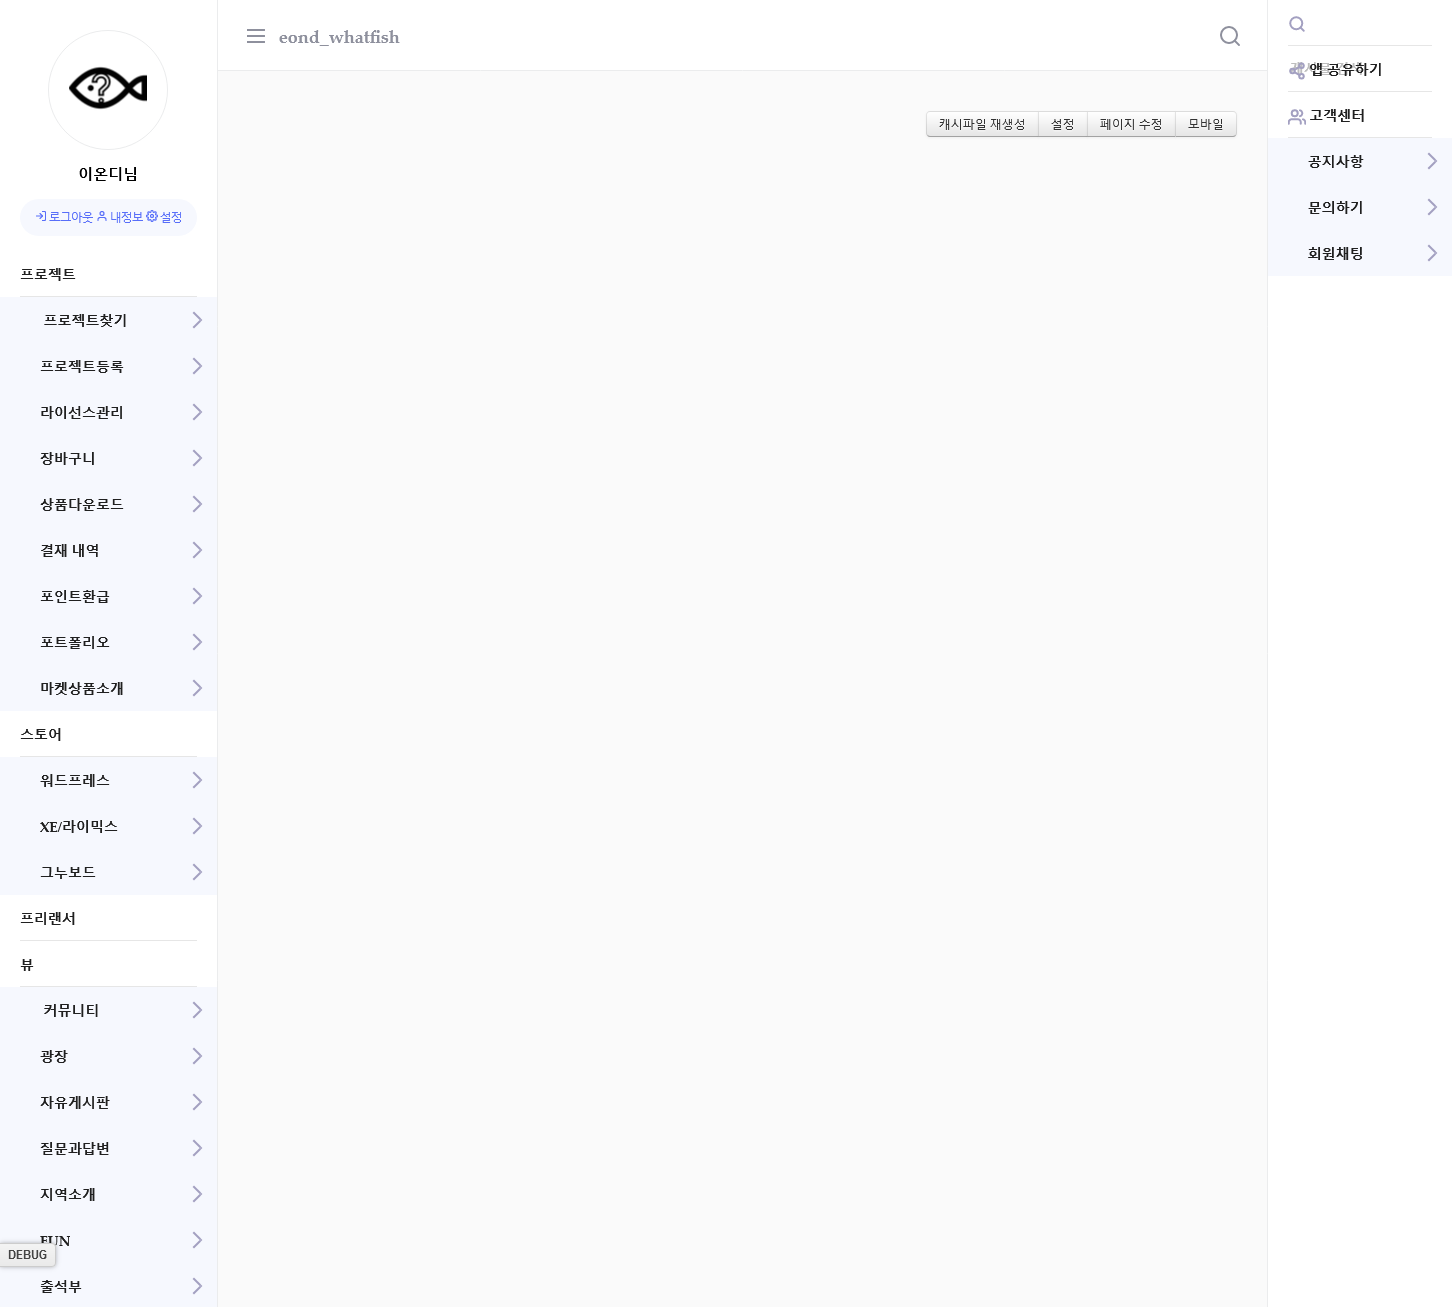Open the 질문과답변 menu entry
Viewport: 1452px width, 1307px height.
[75, 1148]
